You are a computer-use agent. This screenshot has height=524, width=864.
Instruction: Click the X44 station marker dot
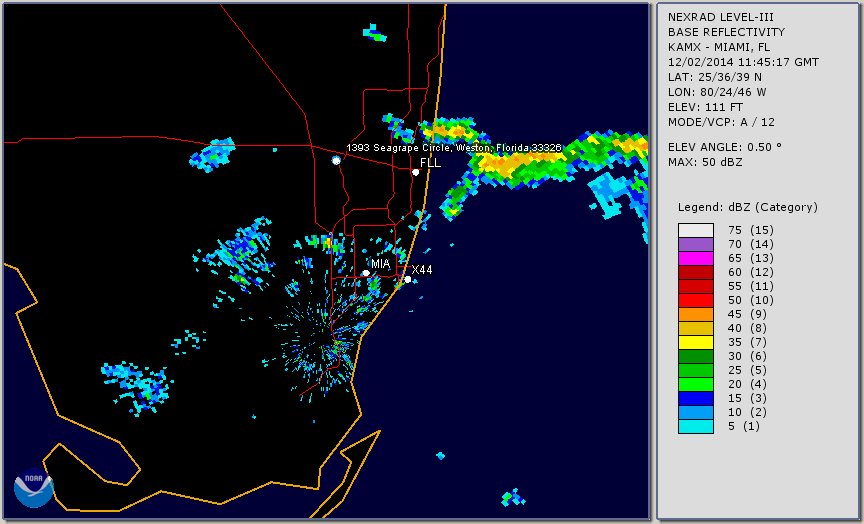(x=408, y=280)
